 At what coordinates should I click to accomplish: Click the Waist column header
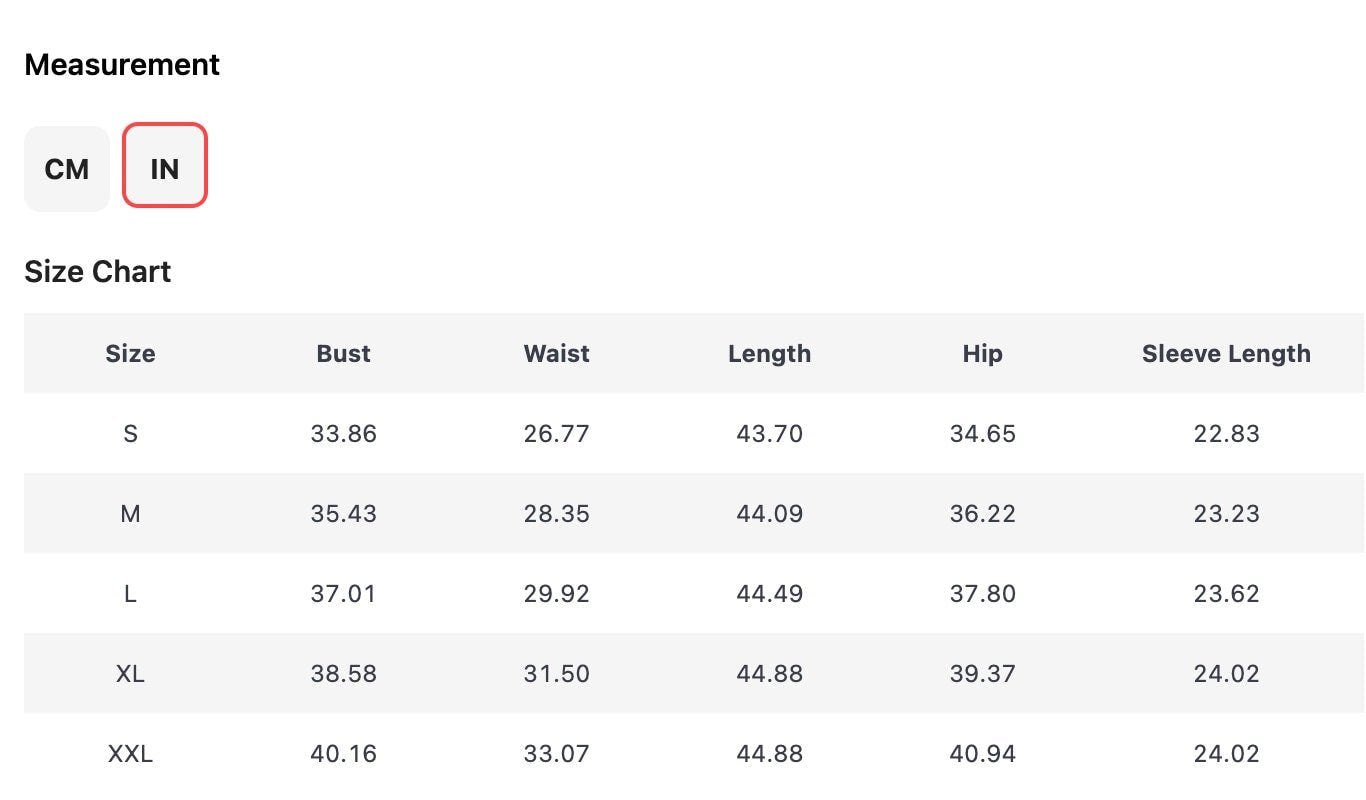pos(556,353)
